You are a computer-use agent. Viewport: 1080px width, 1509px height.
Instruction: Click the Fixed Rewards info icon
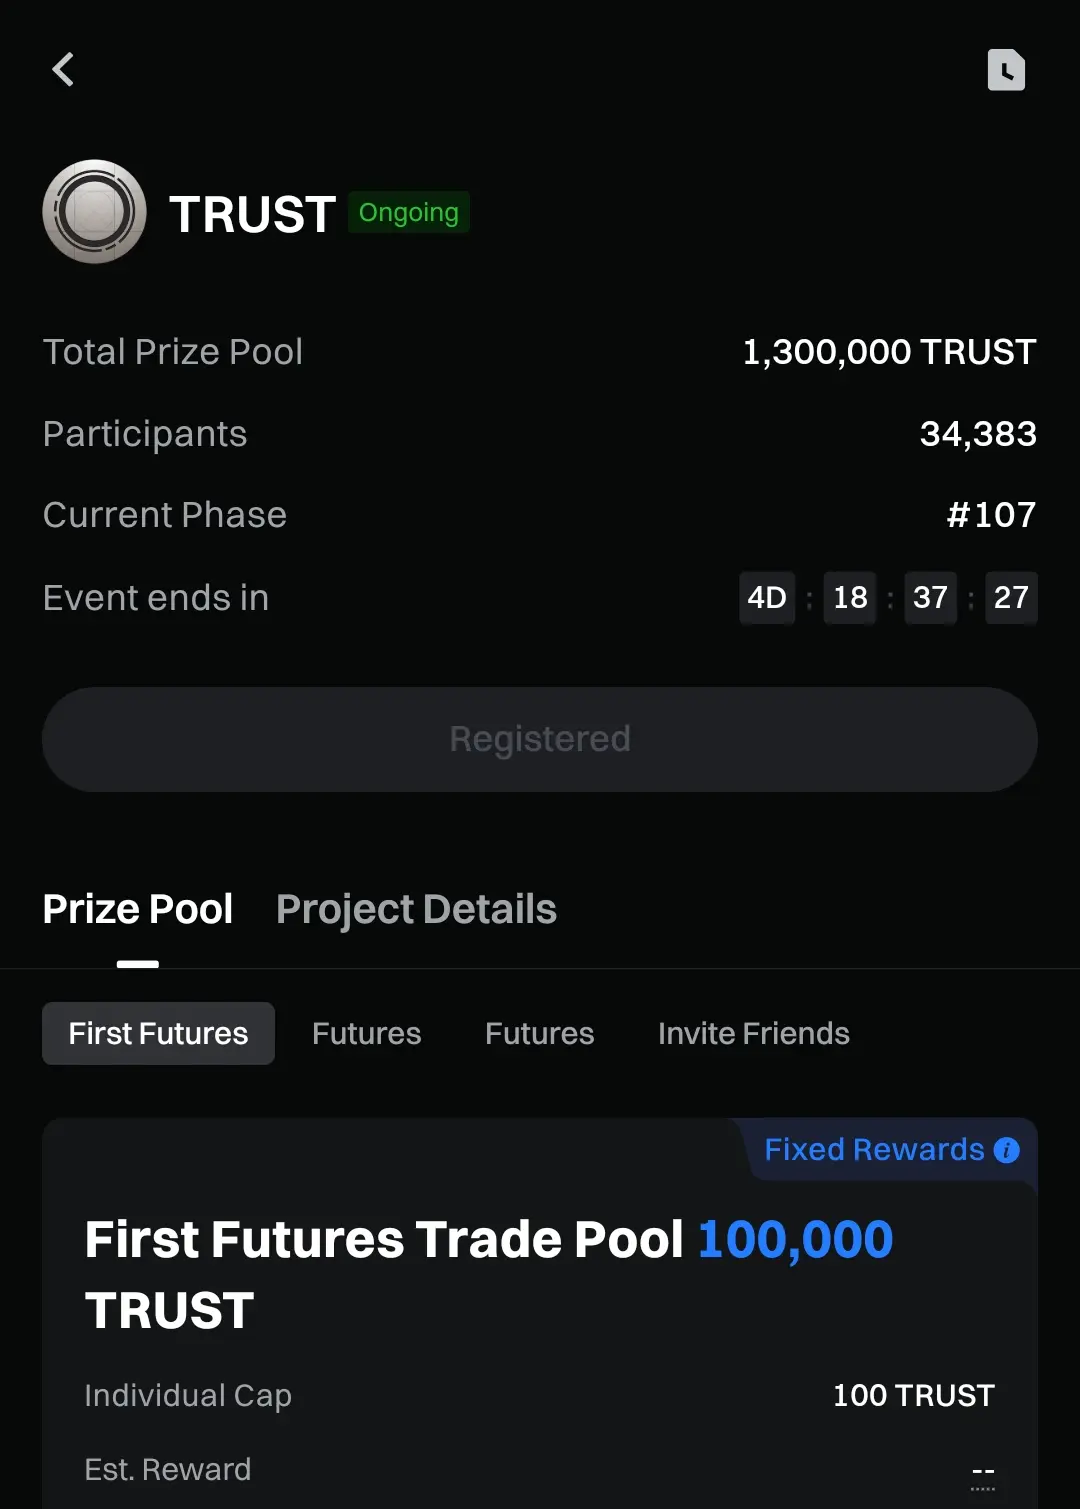click(1006, 1150)
